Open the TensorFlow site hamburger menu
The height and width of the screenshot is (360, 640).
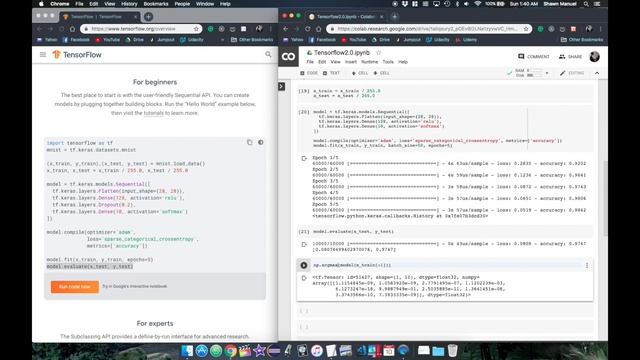click(43, 54)
